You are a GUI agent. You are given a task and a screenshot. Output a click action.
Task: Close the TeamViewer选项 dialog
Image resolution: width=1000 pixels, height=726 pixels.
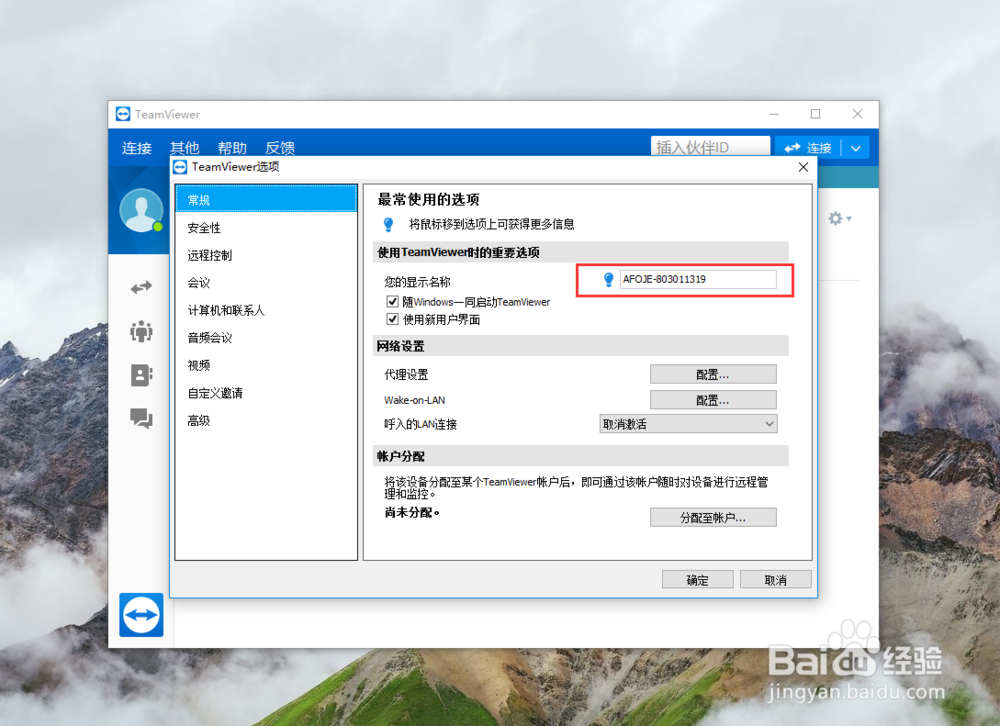pos(804,167)
